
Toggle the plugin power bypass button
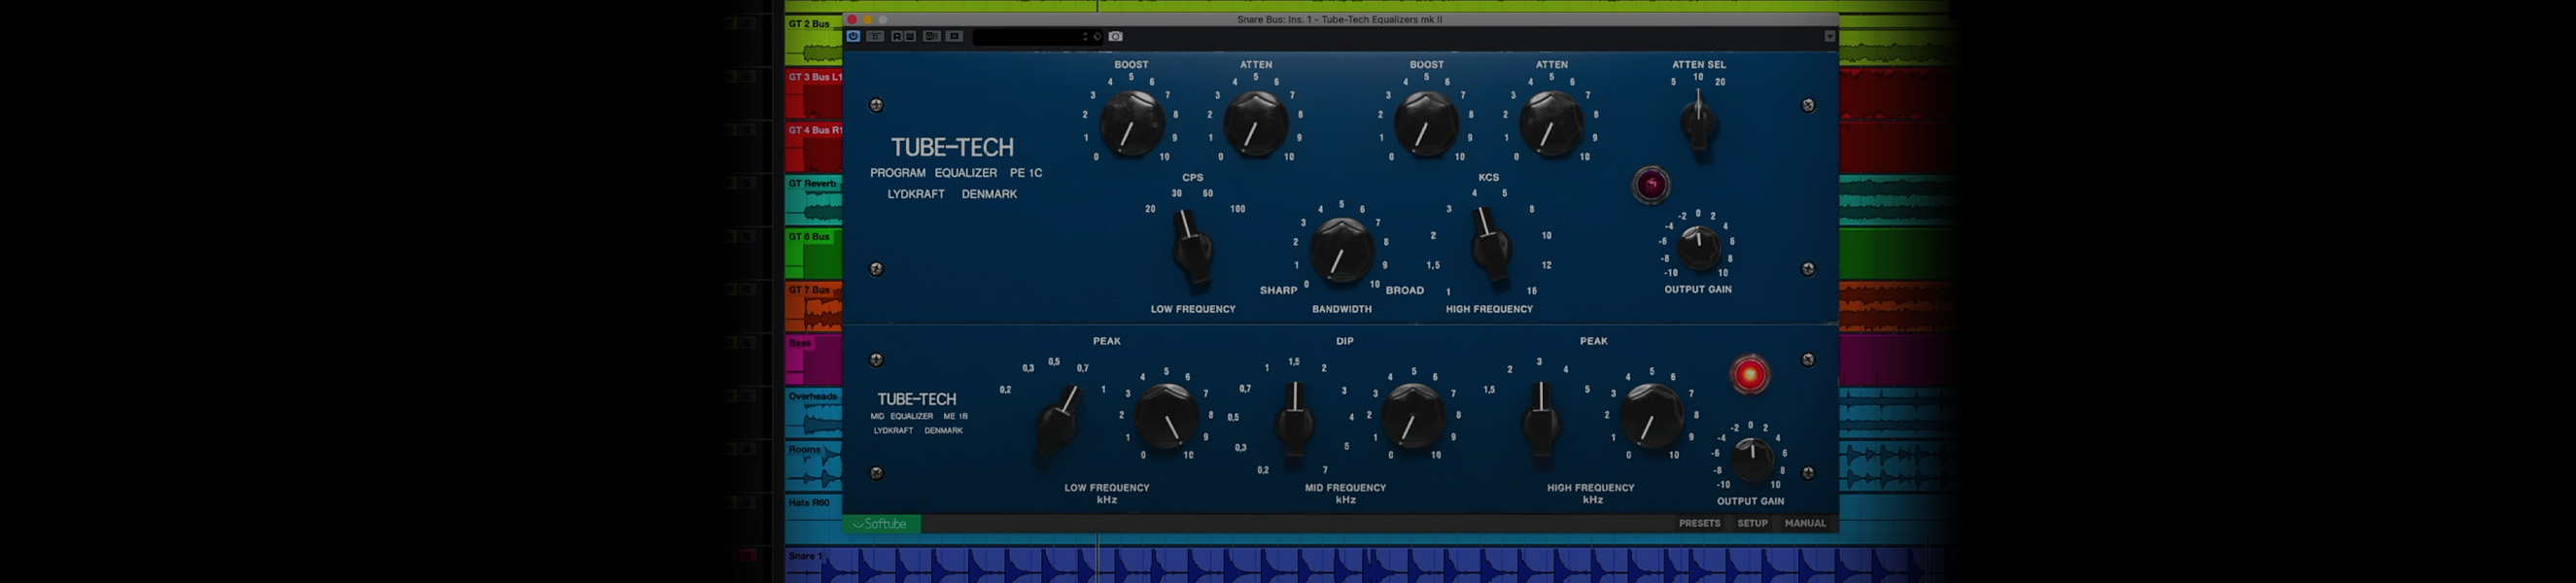coord(853,36)
